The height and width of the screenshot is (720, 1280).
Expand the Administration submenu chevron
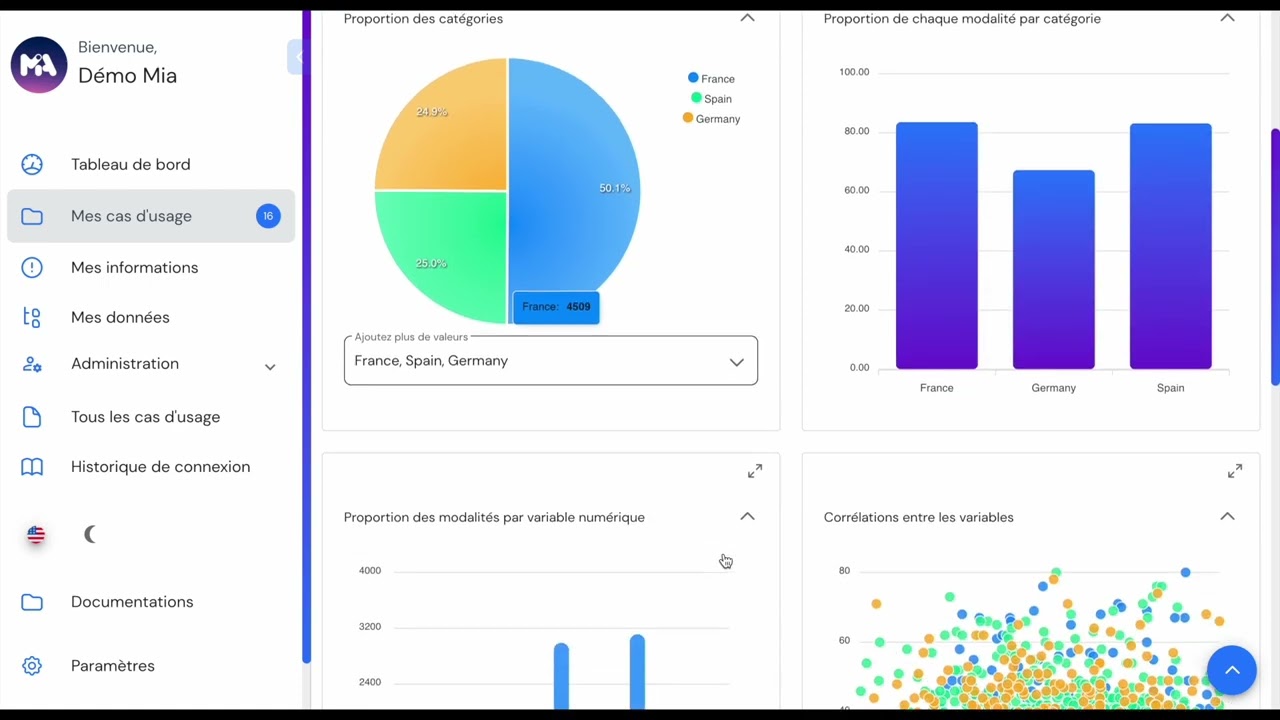pyautogui.click(x=270, y=367)
